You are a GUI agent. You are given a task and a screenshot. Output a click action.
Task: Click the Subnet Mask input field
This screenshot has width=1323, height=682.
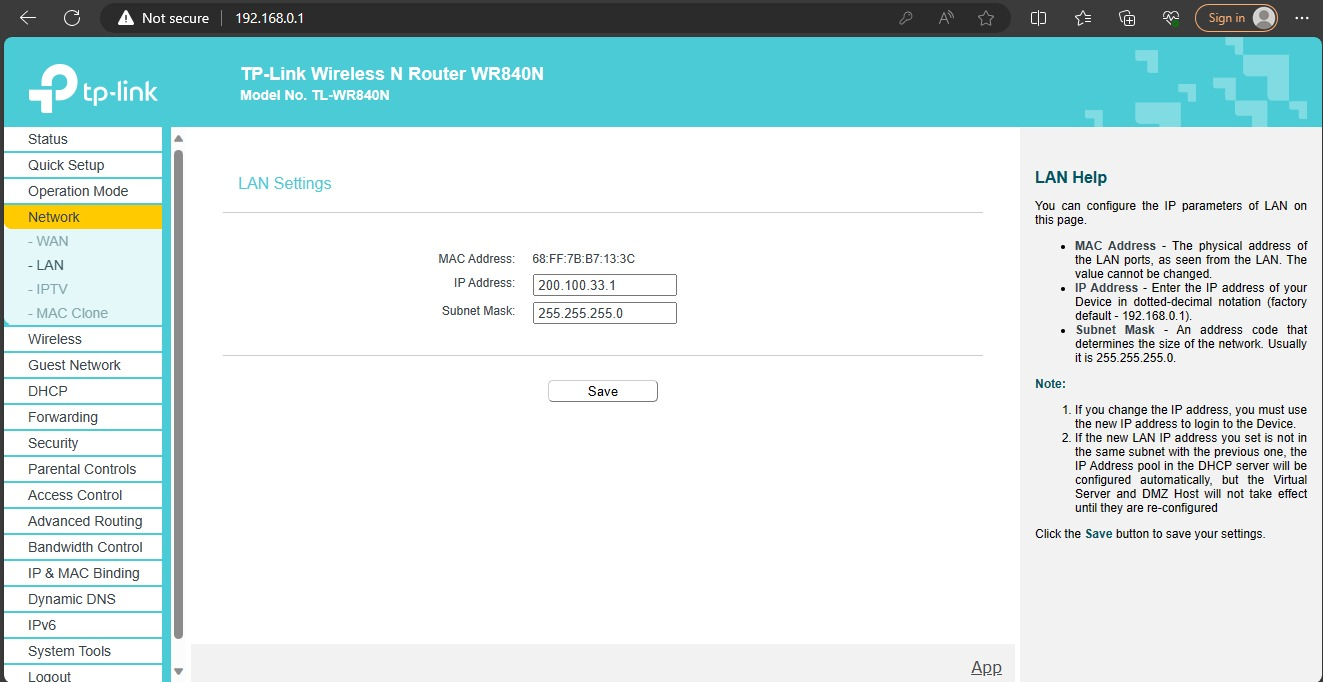click(605, 313)
